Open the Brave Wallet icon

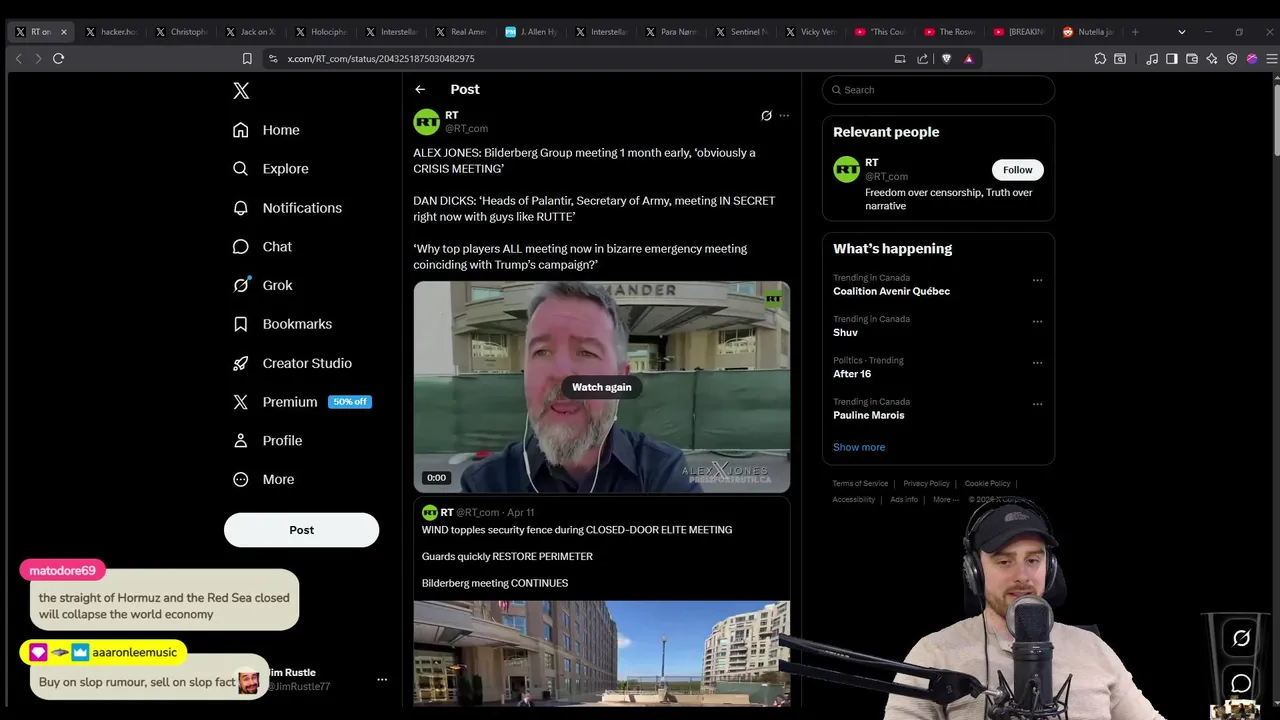pyautogui.click(x=1192, y=59)
